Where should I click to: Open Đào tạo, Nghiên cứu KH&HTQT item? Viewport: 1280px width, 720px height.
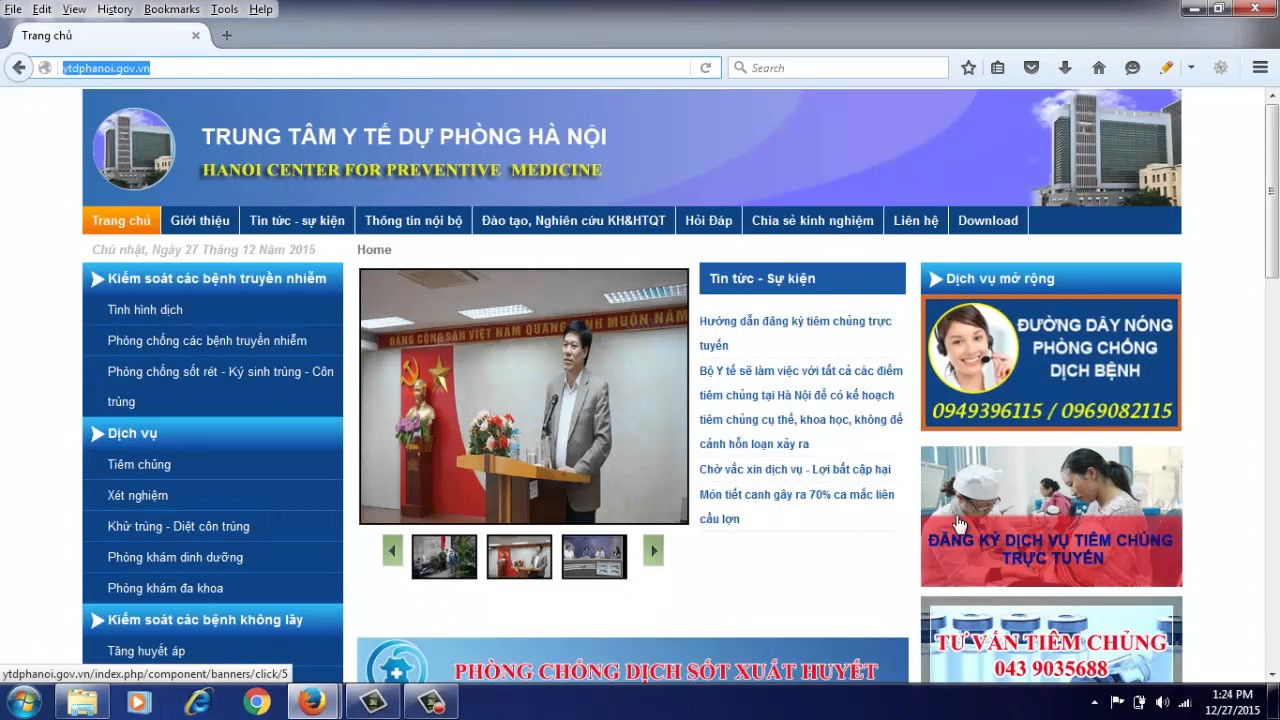pos(573,221)
